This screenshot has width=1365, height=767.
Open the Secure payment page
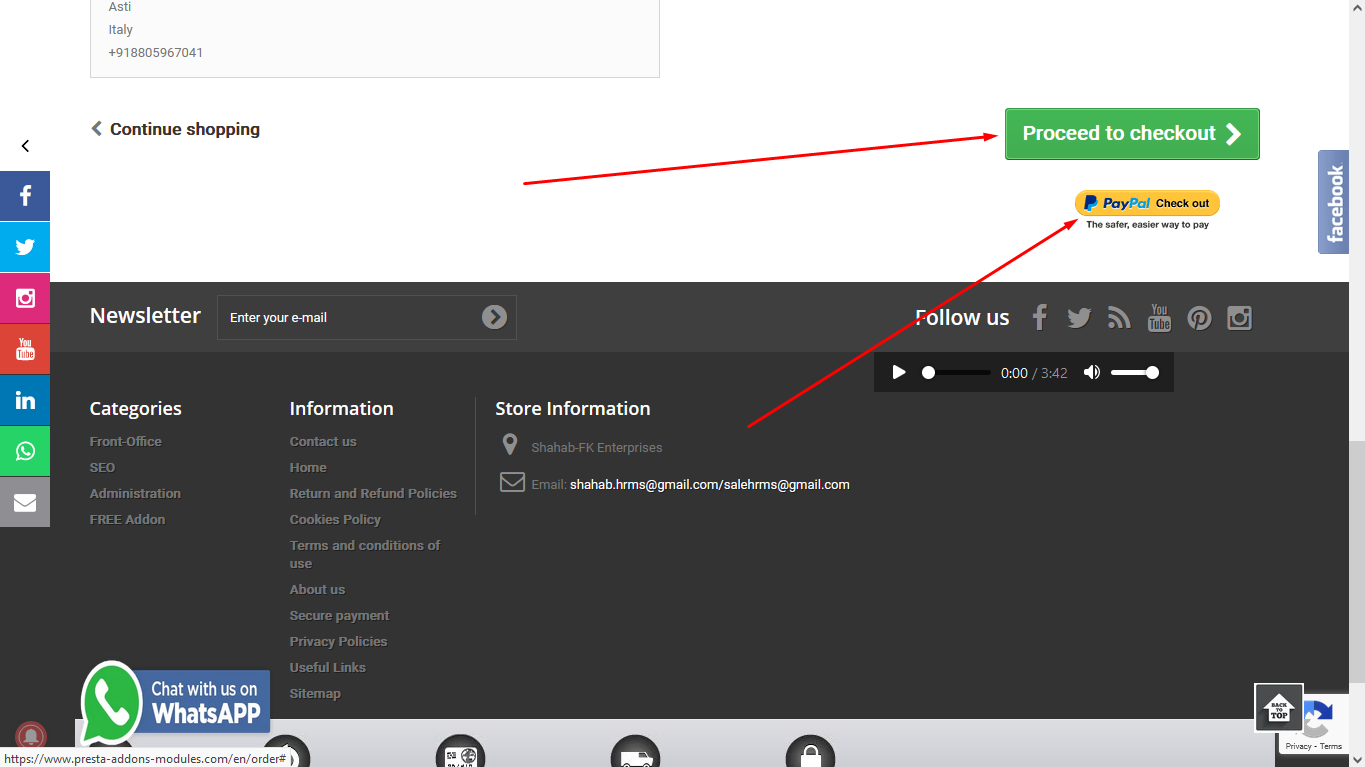(x=339, y=615)
